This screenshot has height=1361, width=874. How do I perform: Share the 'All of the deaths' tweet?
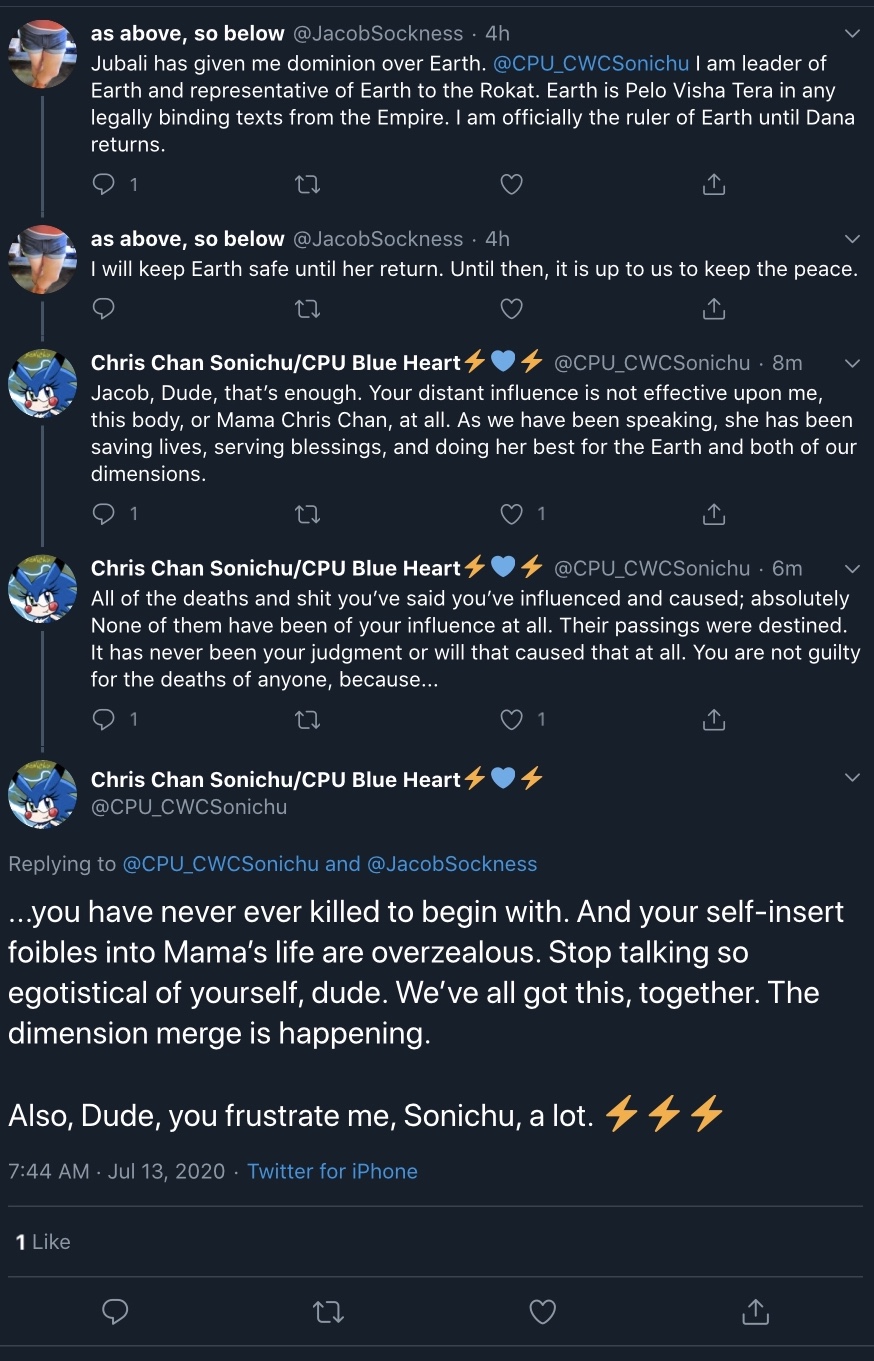(713, 719)
